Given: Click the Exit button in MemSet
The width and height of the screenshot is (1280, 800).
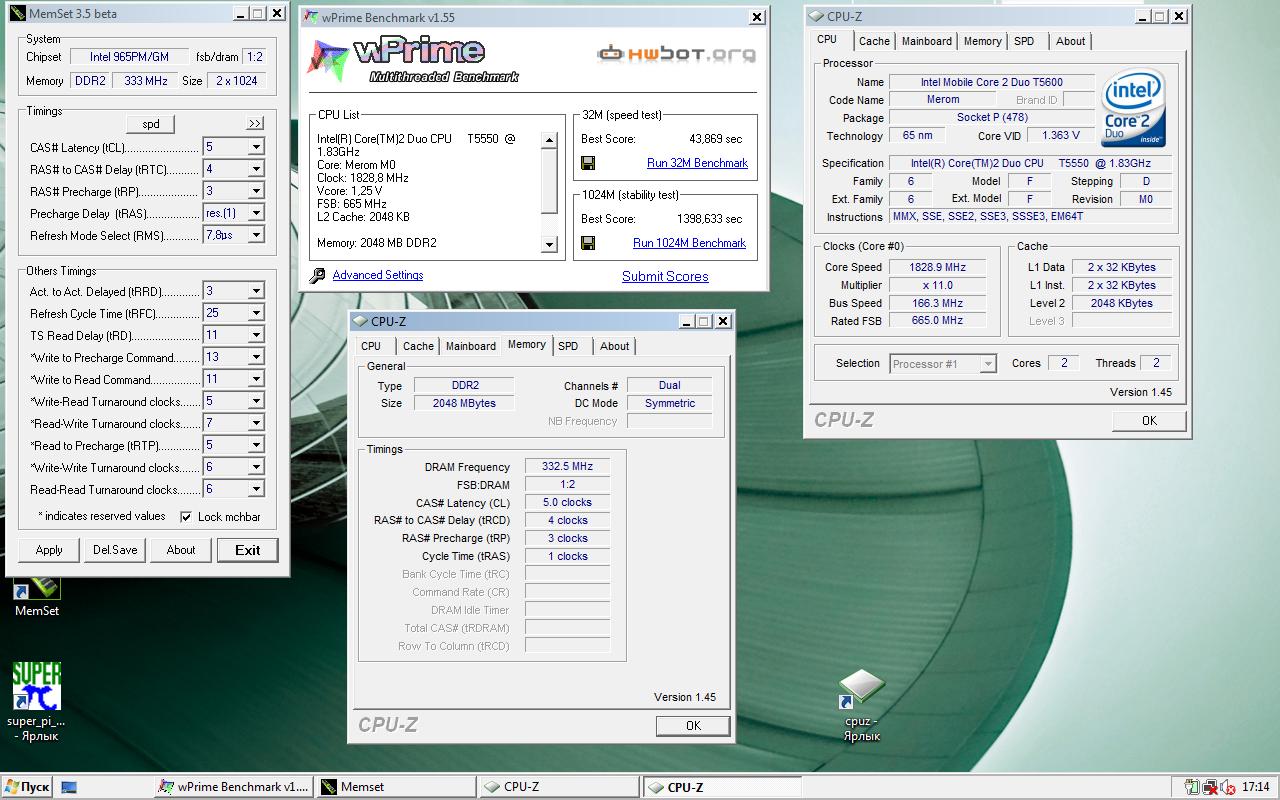Looking at the screenshot, I should tap(248, 550).
